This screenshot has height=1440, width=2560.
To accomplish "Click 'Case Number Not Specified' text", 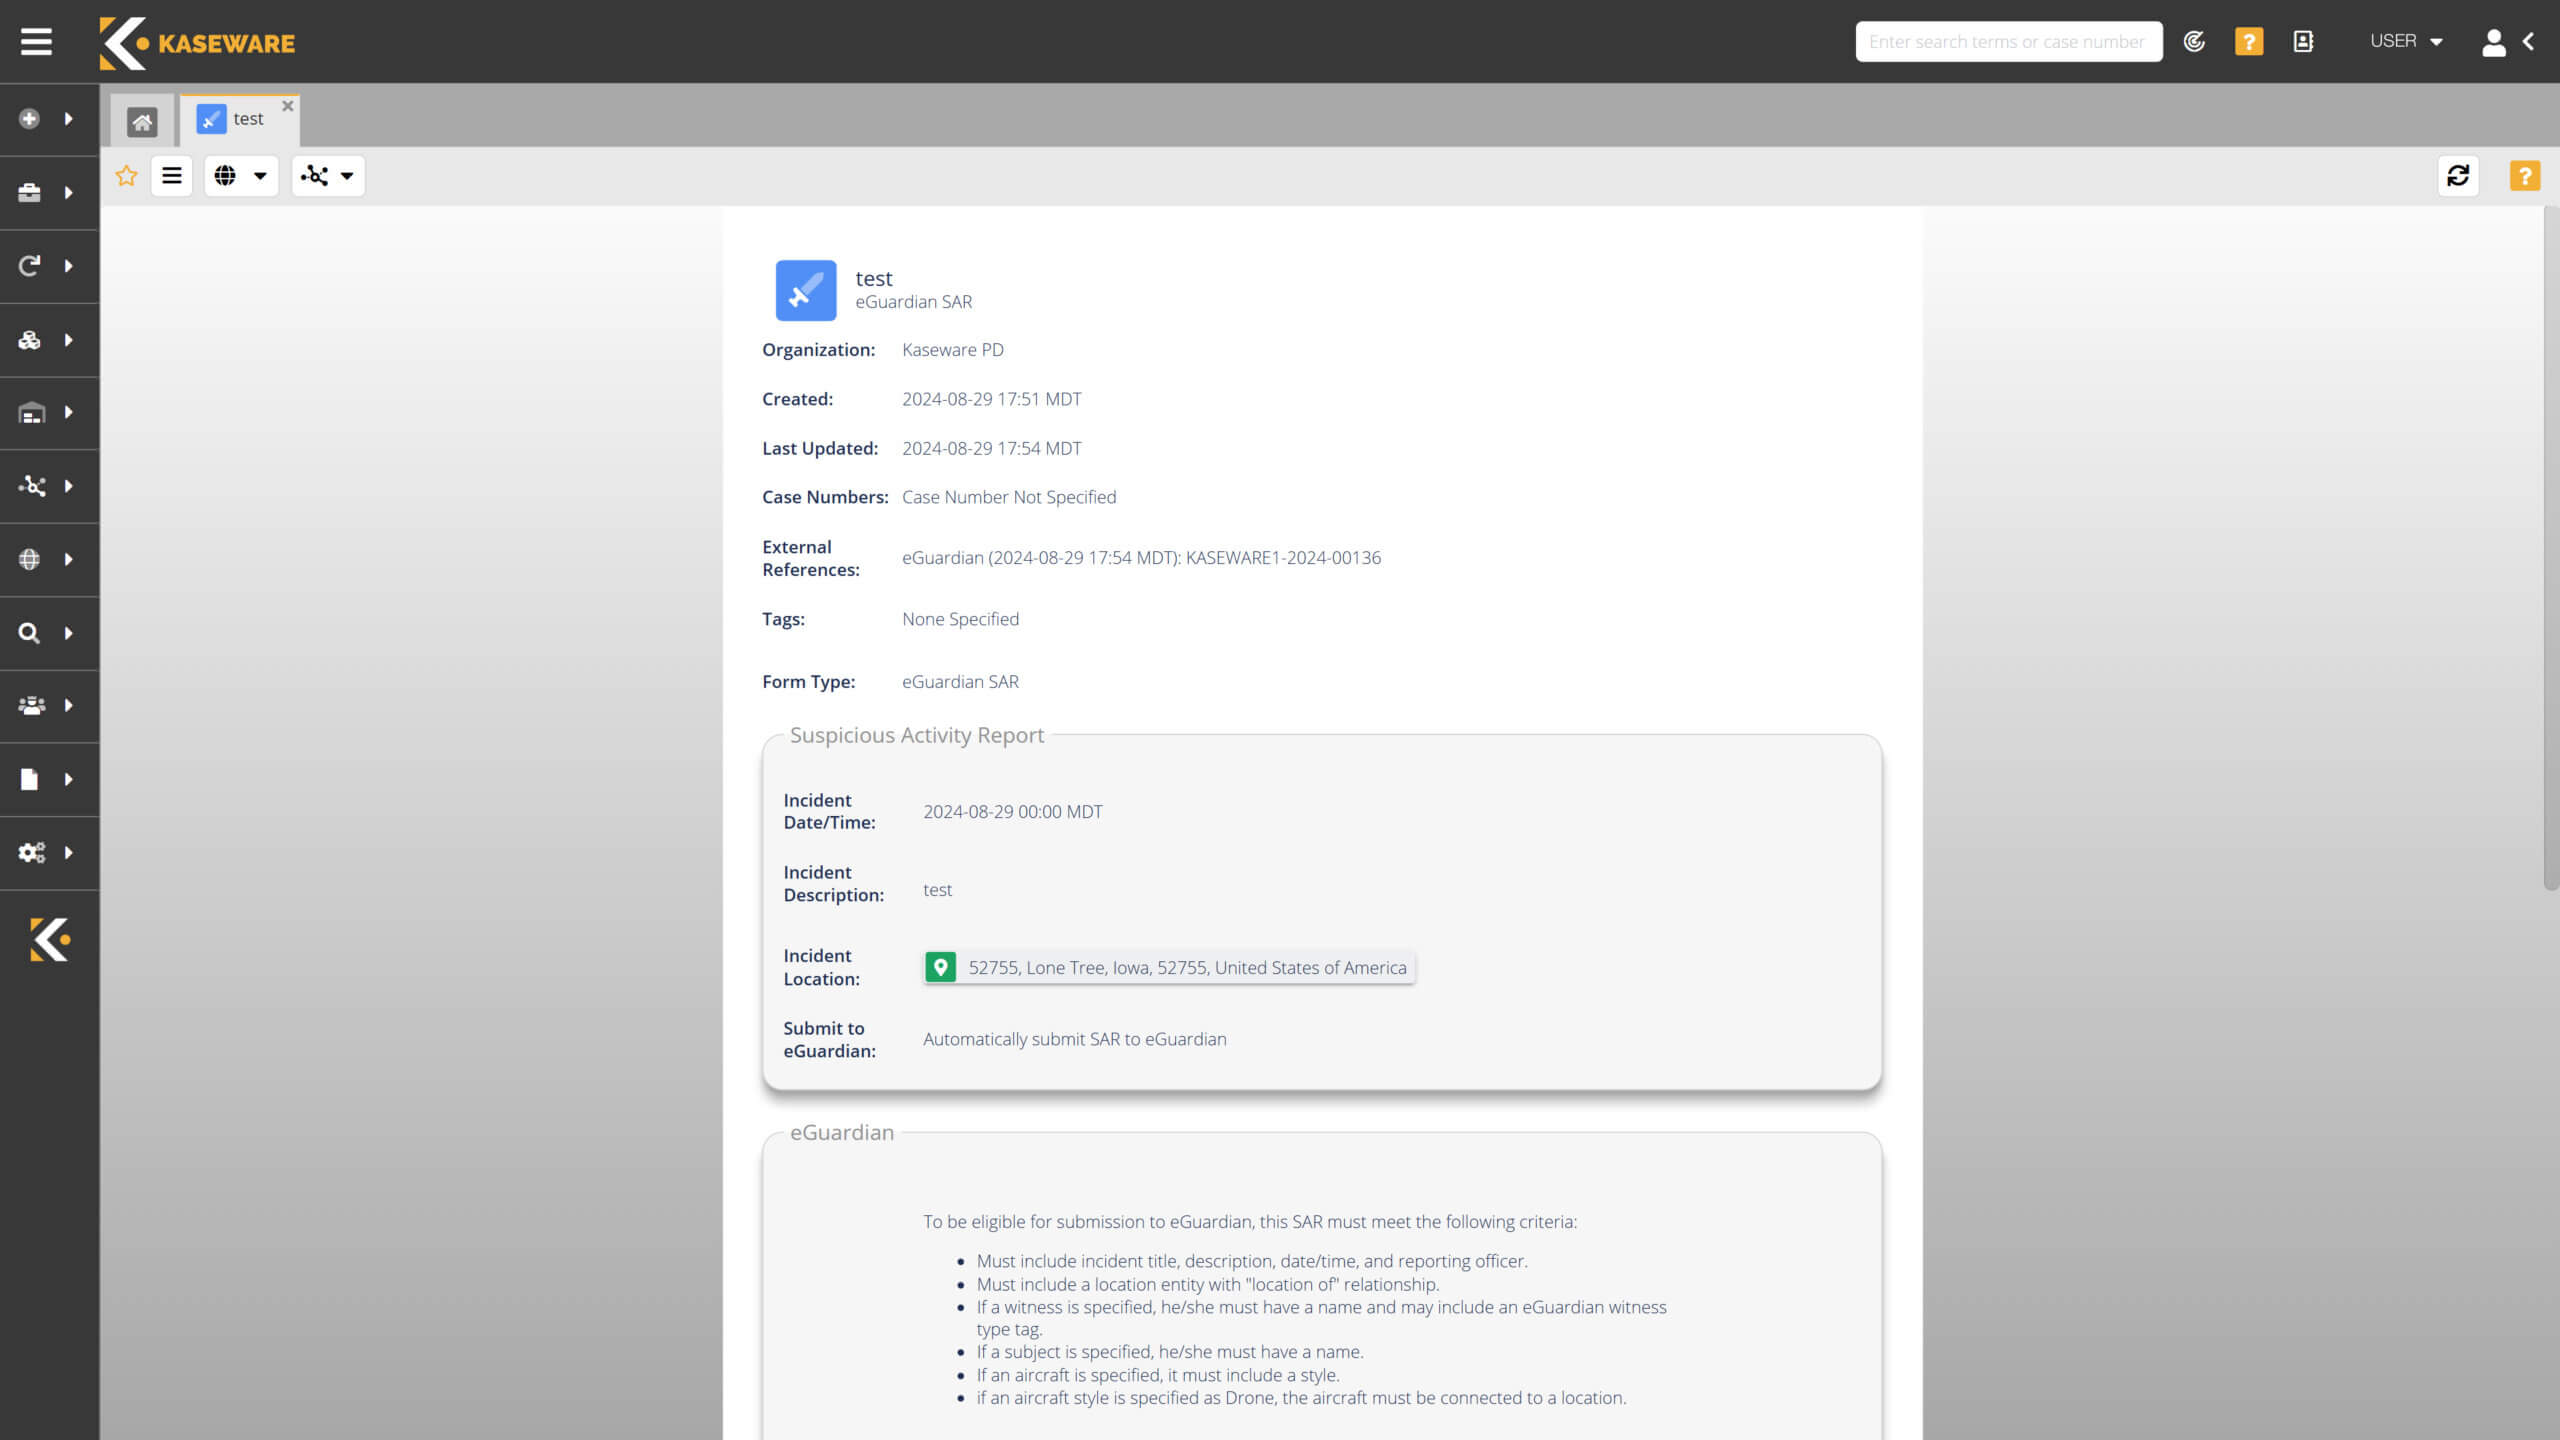I will click(x=1009, y=497).
